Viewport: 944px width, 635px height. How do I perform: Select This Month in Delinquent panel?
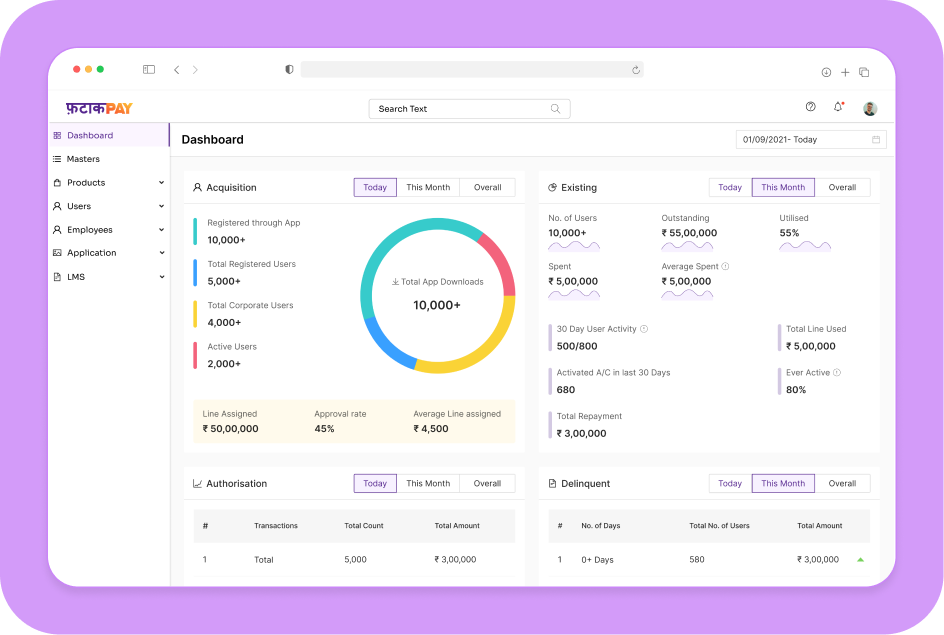point(783,483)
